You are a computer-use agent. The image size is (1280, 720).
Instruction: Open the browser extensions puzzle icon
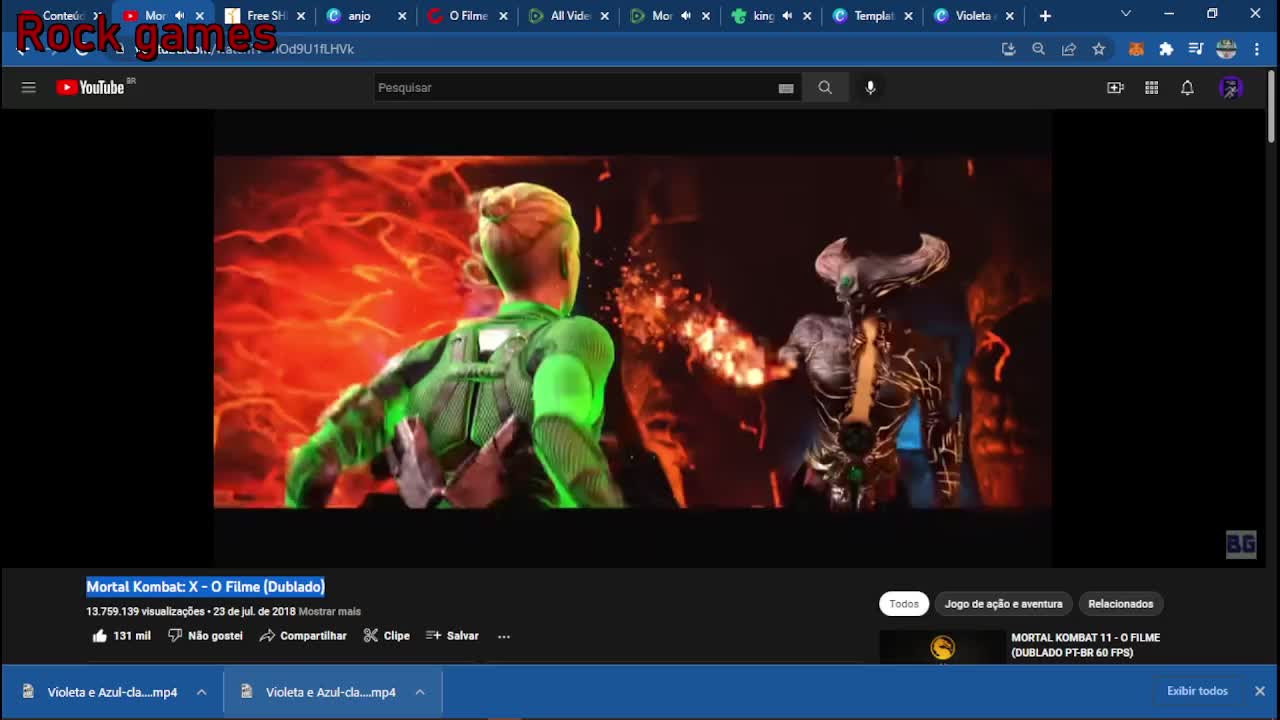(1166, 49)
